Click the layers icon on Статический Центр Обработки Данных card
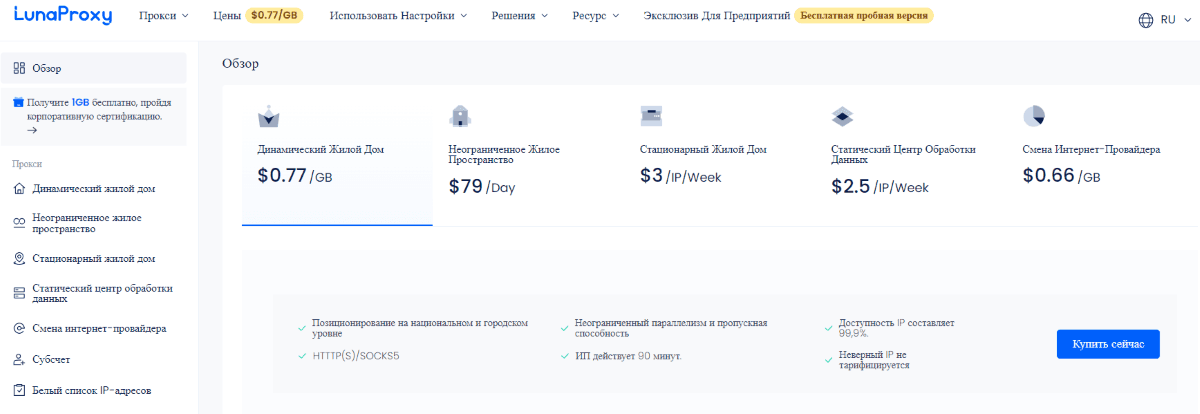1200x414 pixels. [843, 116]
